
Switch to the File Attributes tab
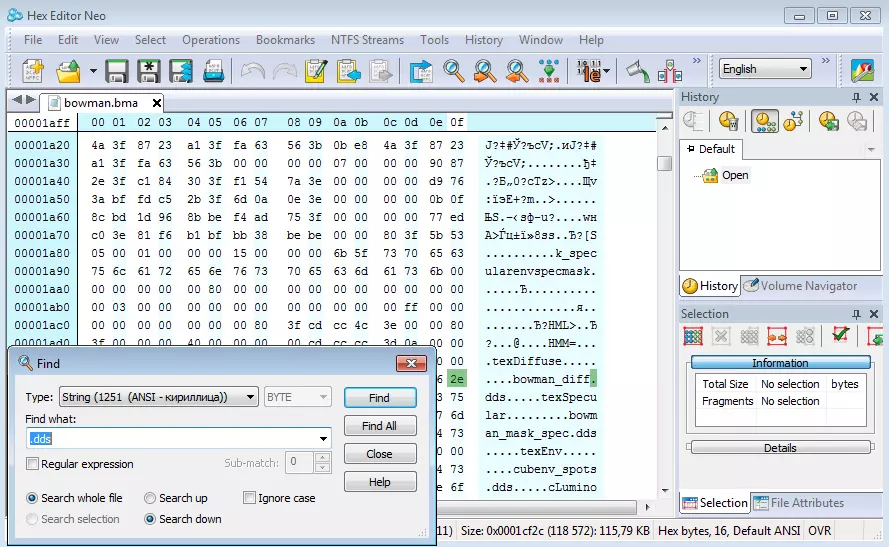799,503
